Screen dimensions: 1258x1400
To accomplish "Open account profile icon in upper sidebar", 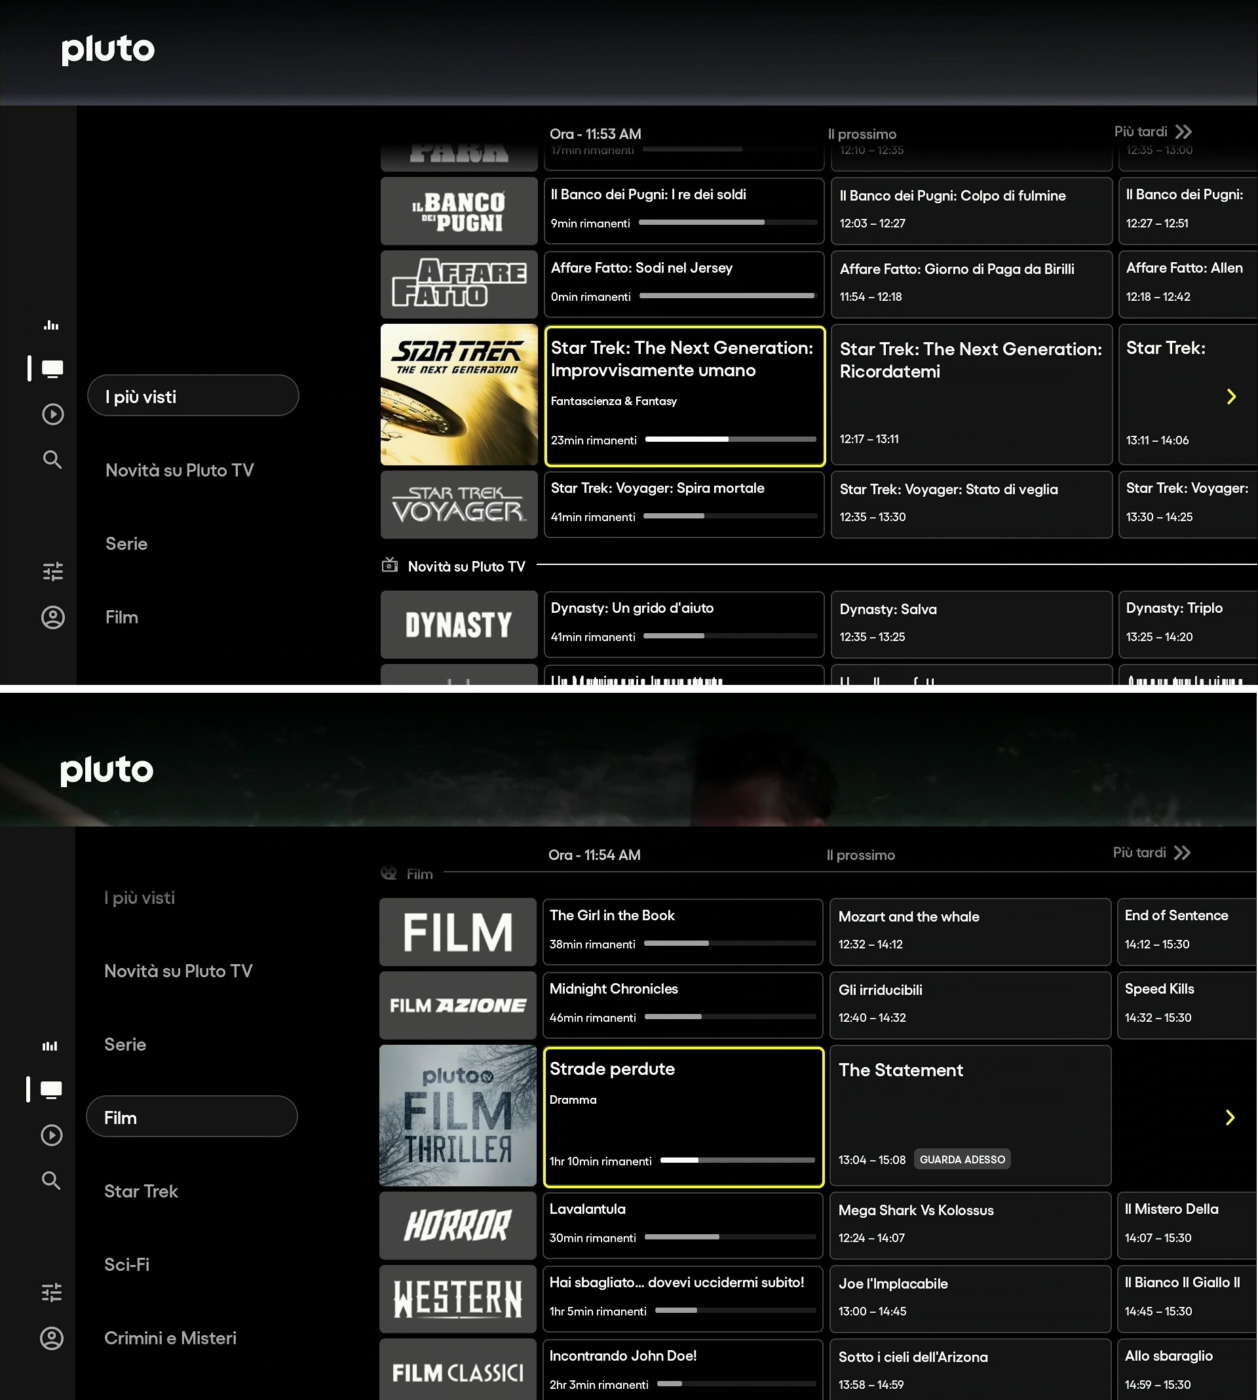I will click(53, 617).
